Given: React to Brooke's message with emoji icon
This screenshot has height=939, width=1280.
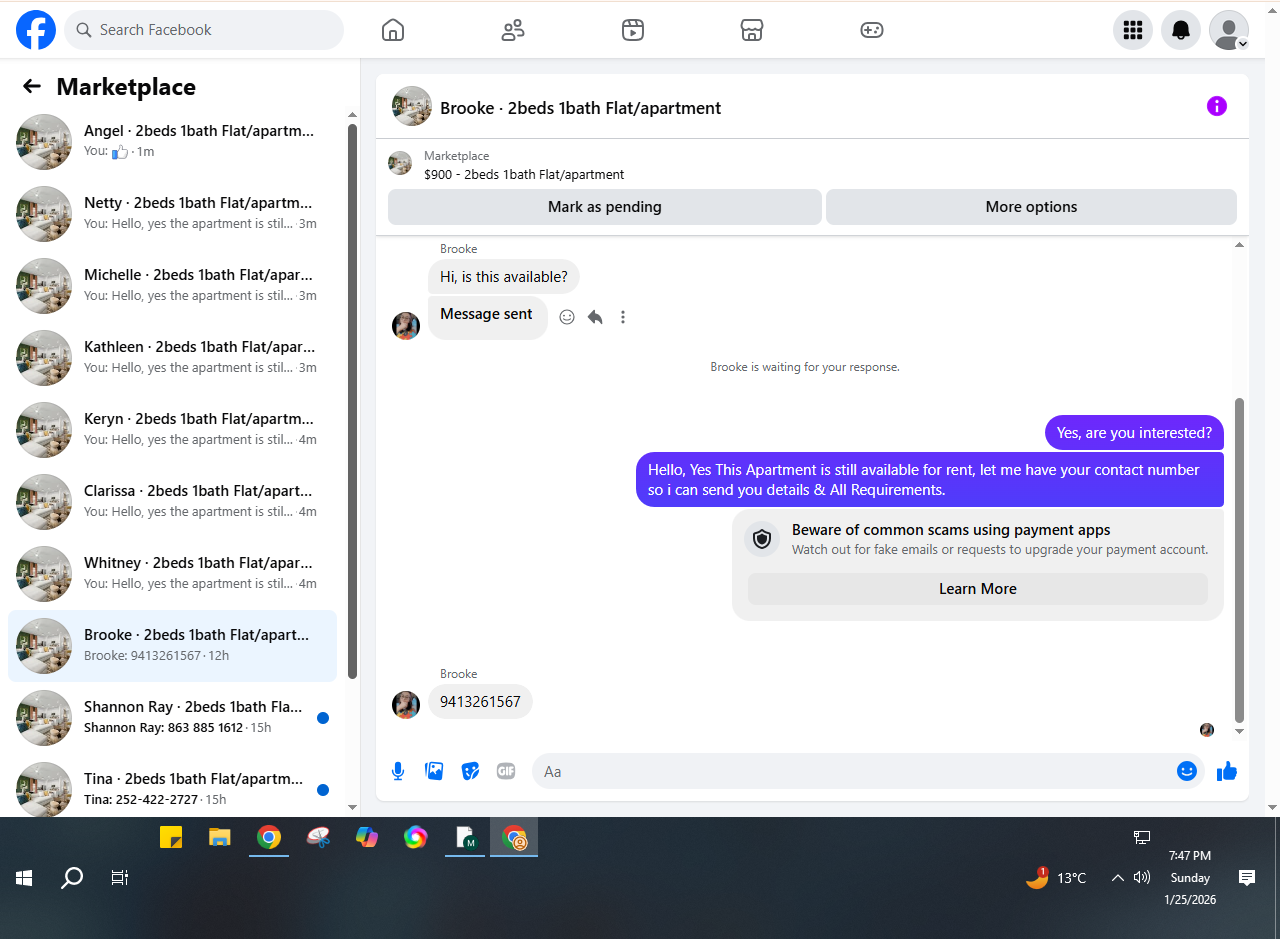Looking at the screenshot, I should (567, 317).
